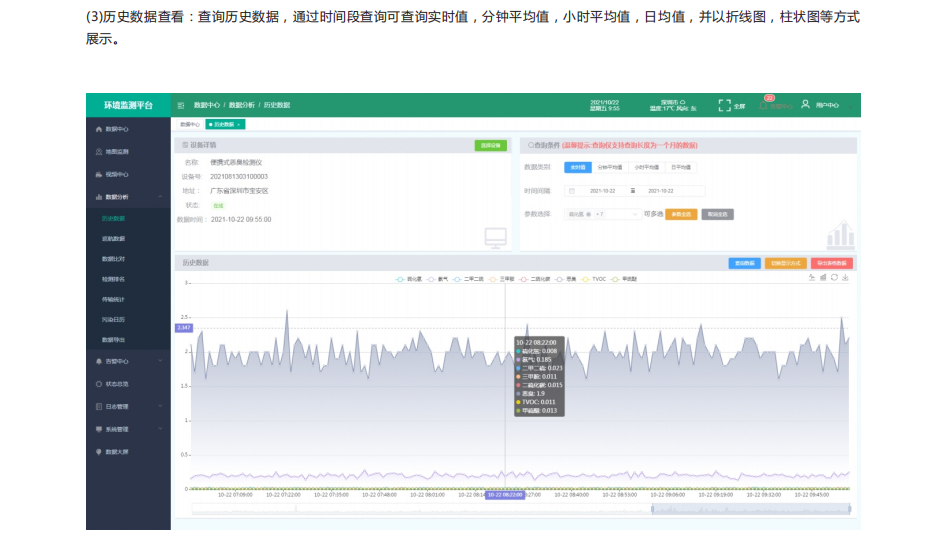The image size is (944, 557).
Task: Expand the 系统管理 sidebar chevron
Action: point(160,429)
